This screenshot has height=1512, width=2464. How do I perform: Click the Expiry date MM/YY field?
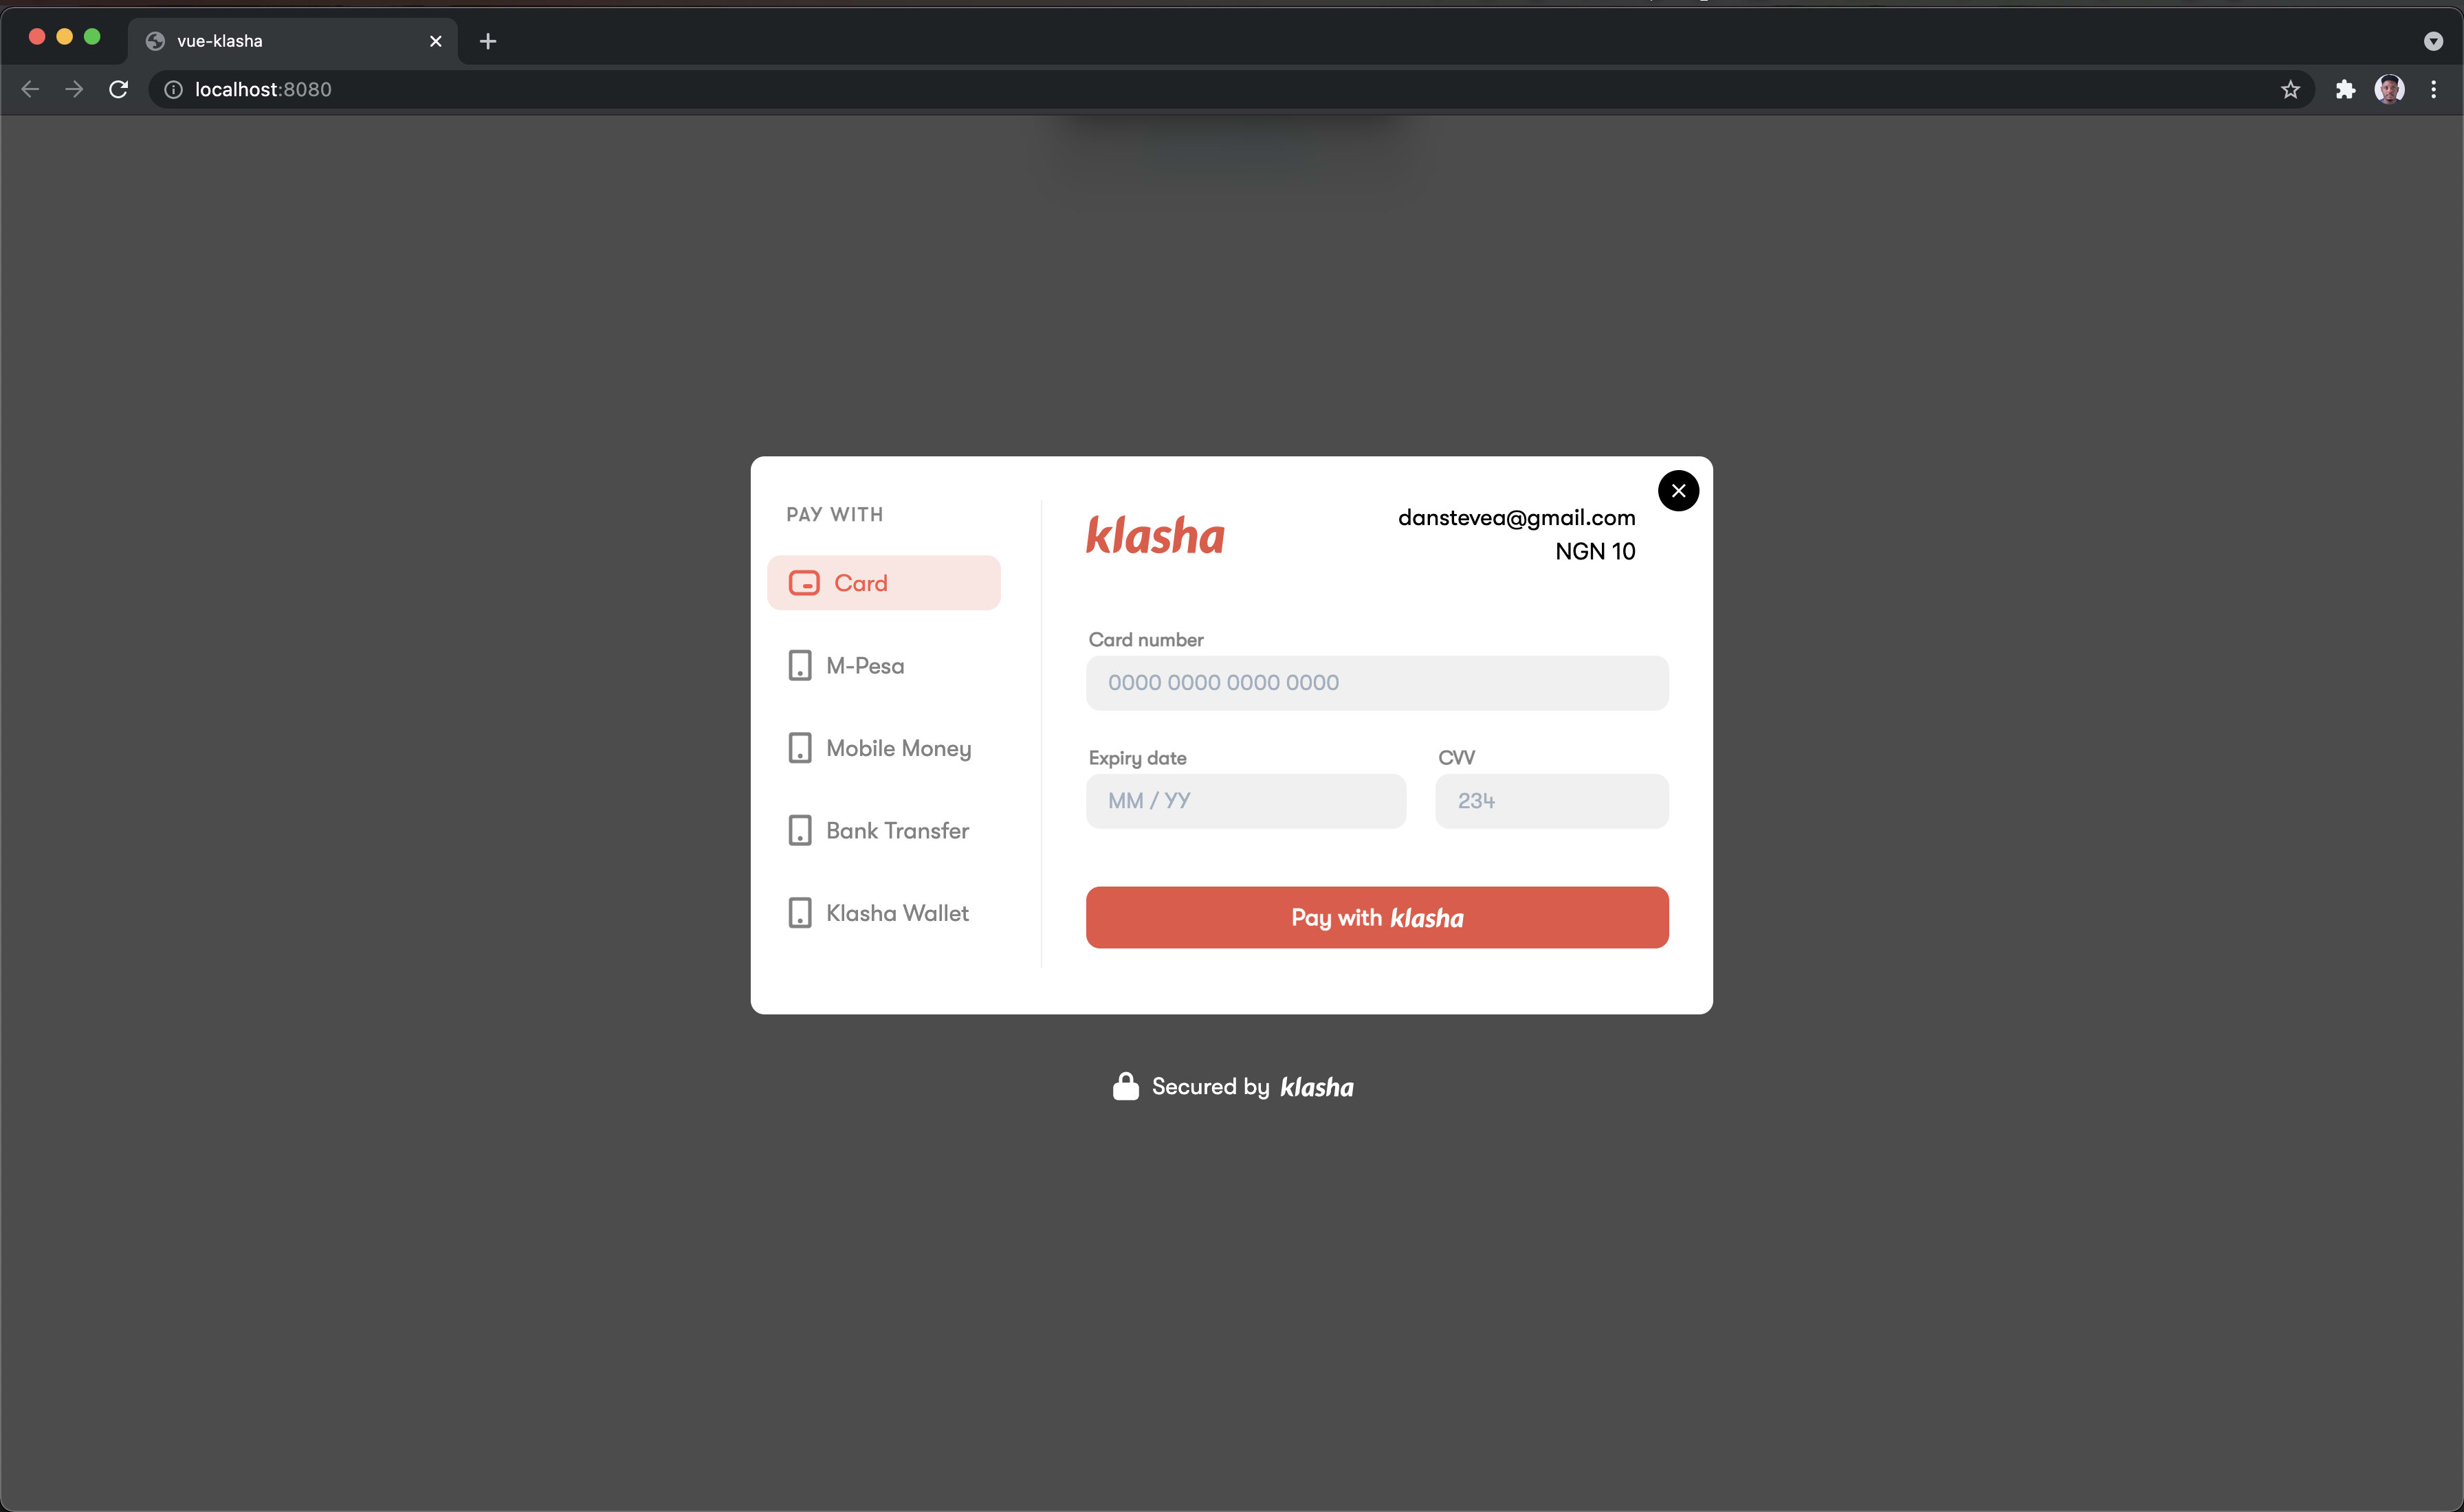click(x=1246, y=801)
